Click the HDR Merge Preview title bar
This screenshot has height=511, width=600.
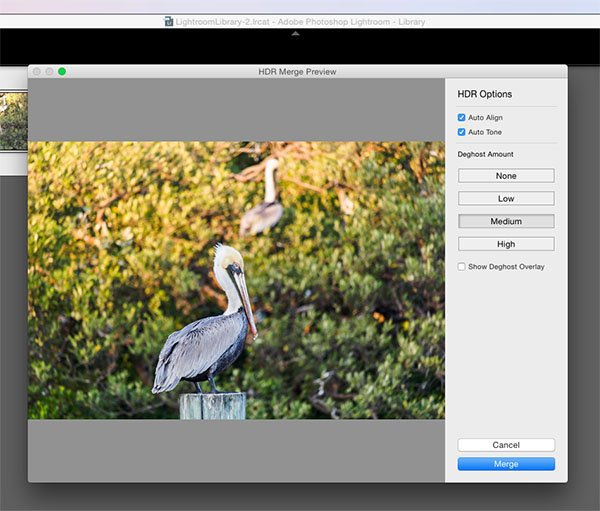297,72
